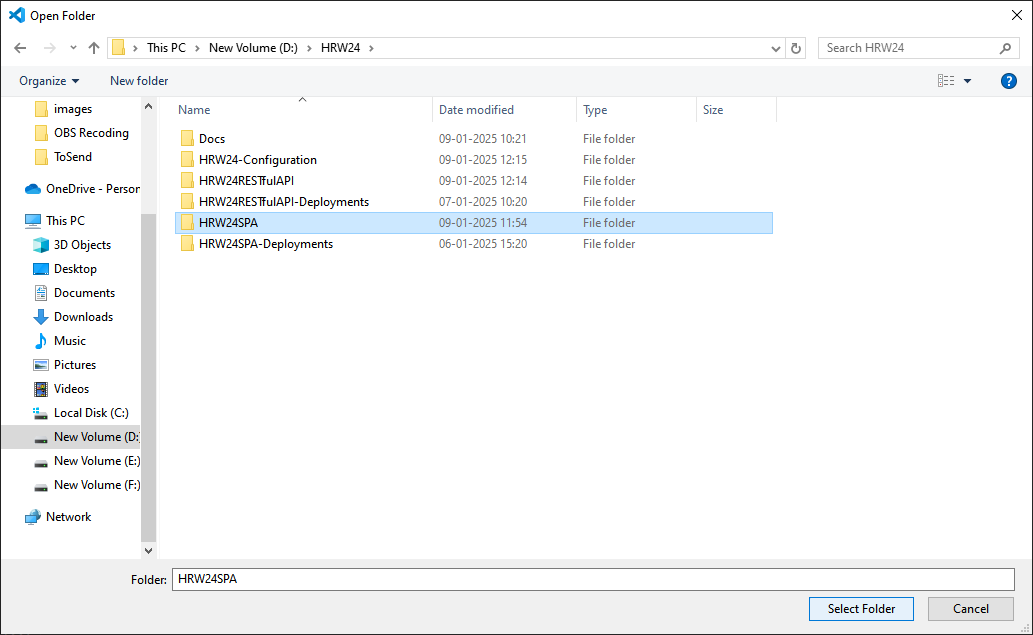Click New folder in the toolbar
1033x635 pixels.
139,81
